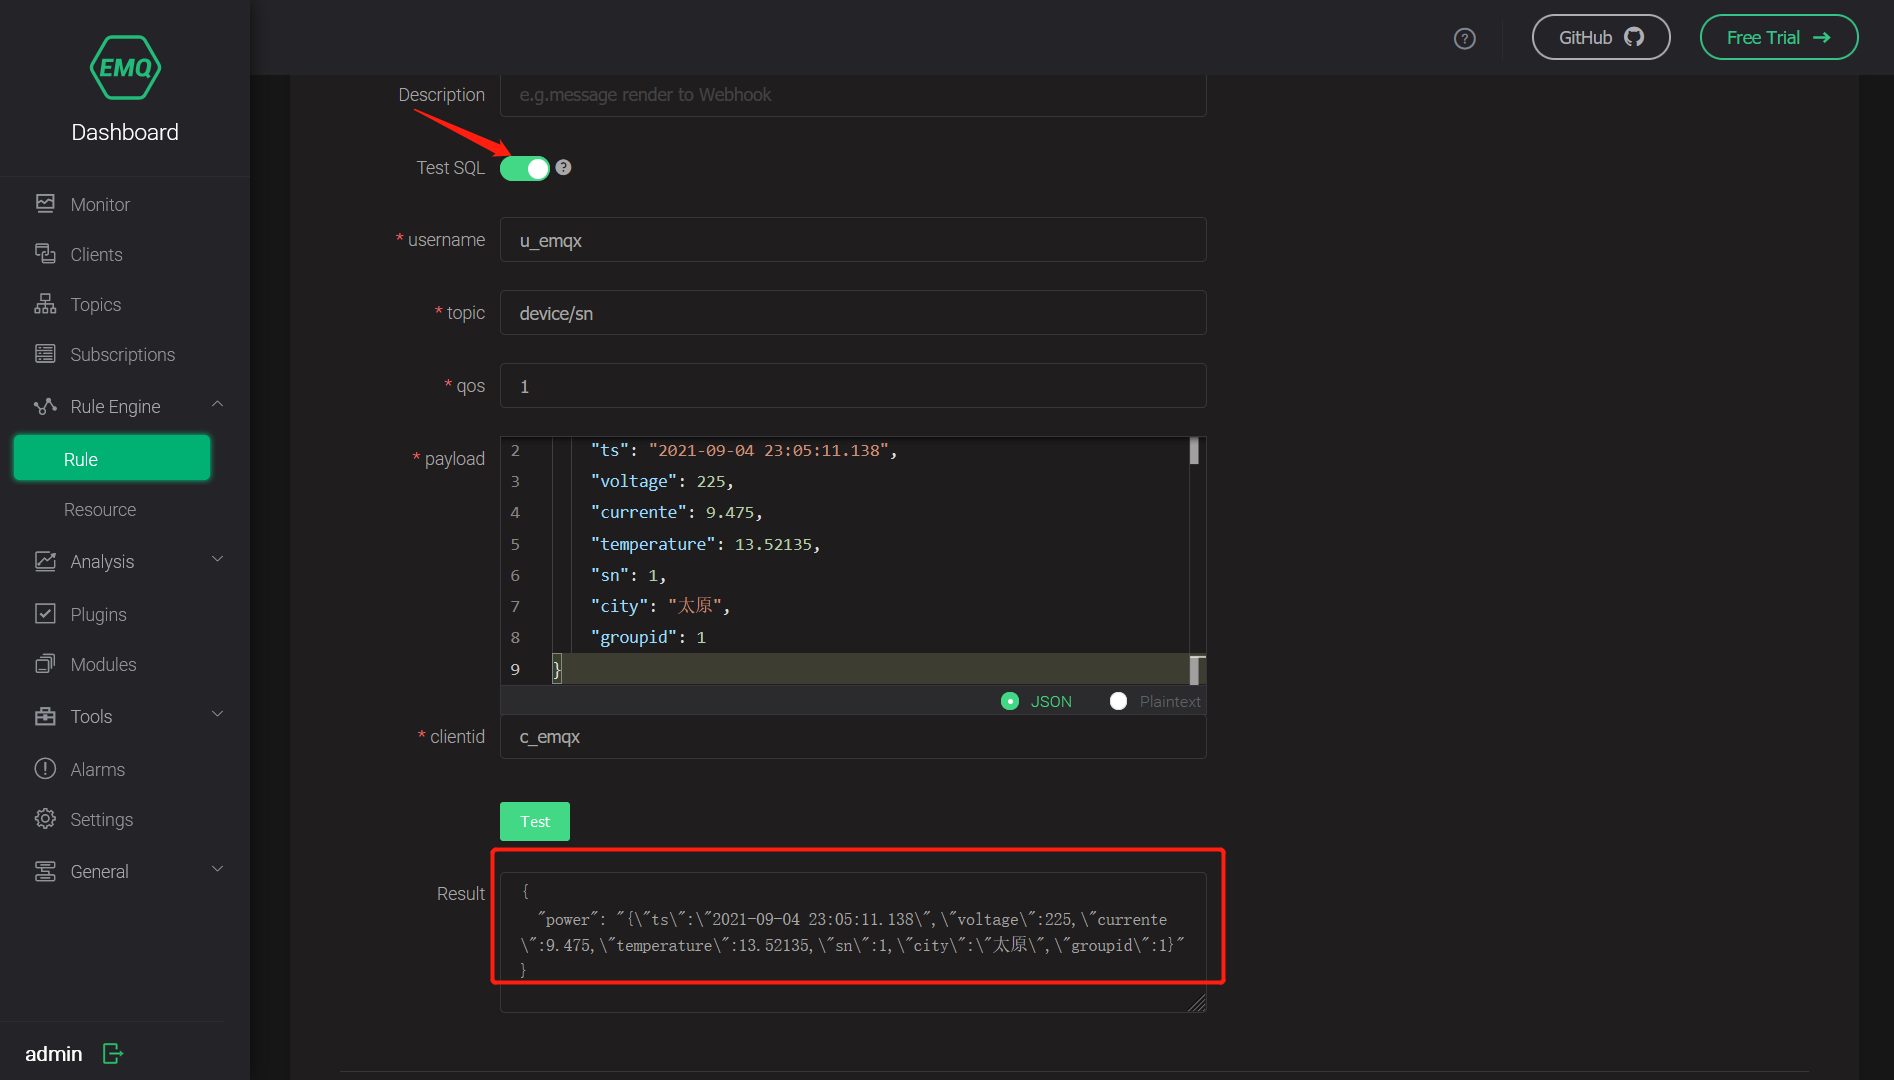Screen dimensions: 1894x1080
Task: Open the Topics menu item
Action: point(125,304)
